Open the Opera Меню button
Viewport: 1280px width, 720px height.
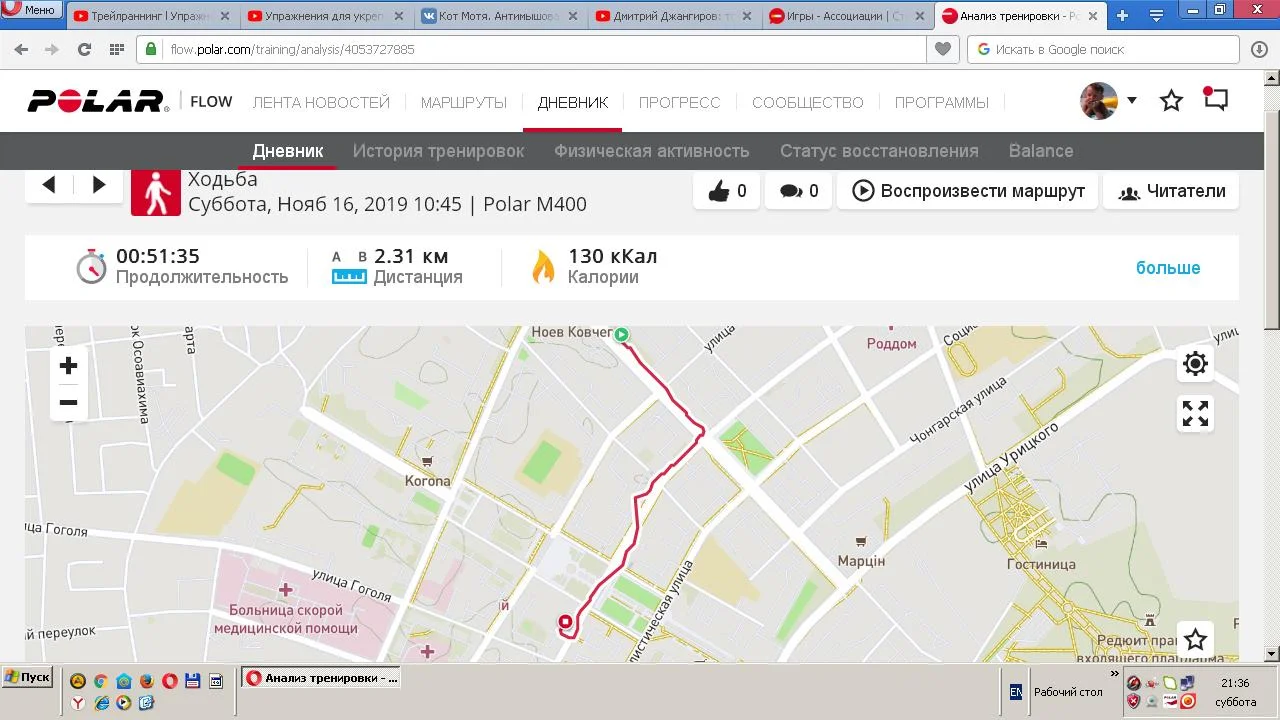point(30,10)
